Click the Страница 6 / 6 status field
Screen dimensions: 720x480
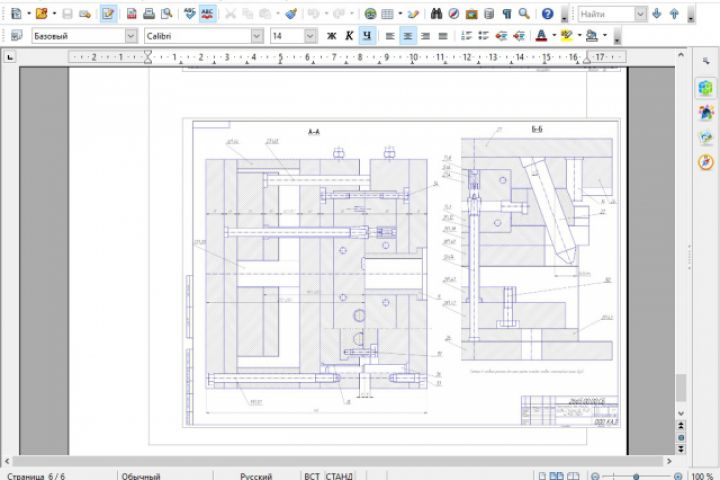36,476
